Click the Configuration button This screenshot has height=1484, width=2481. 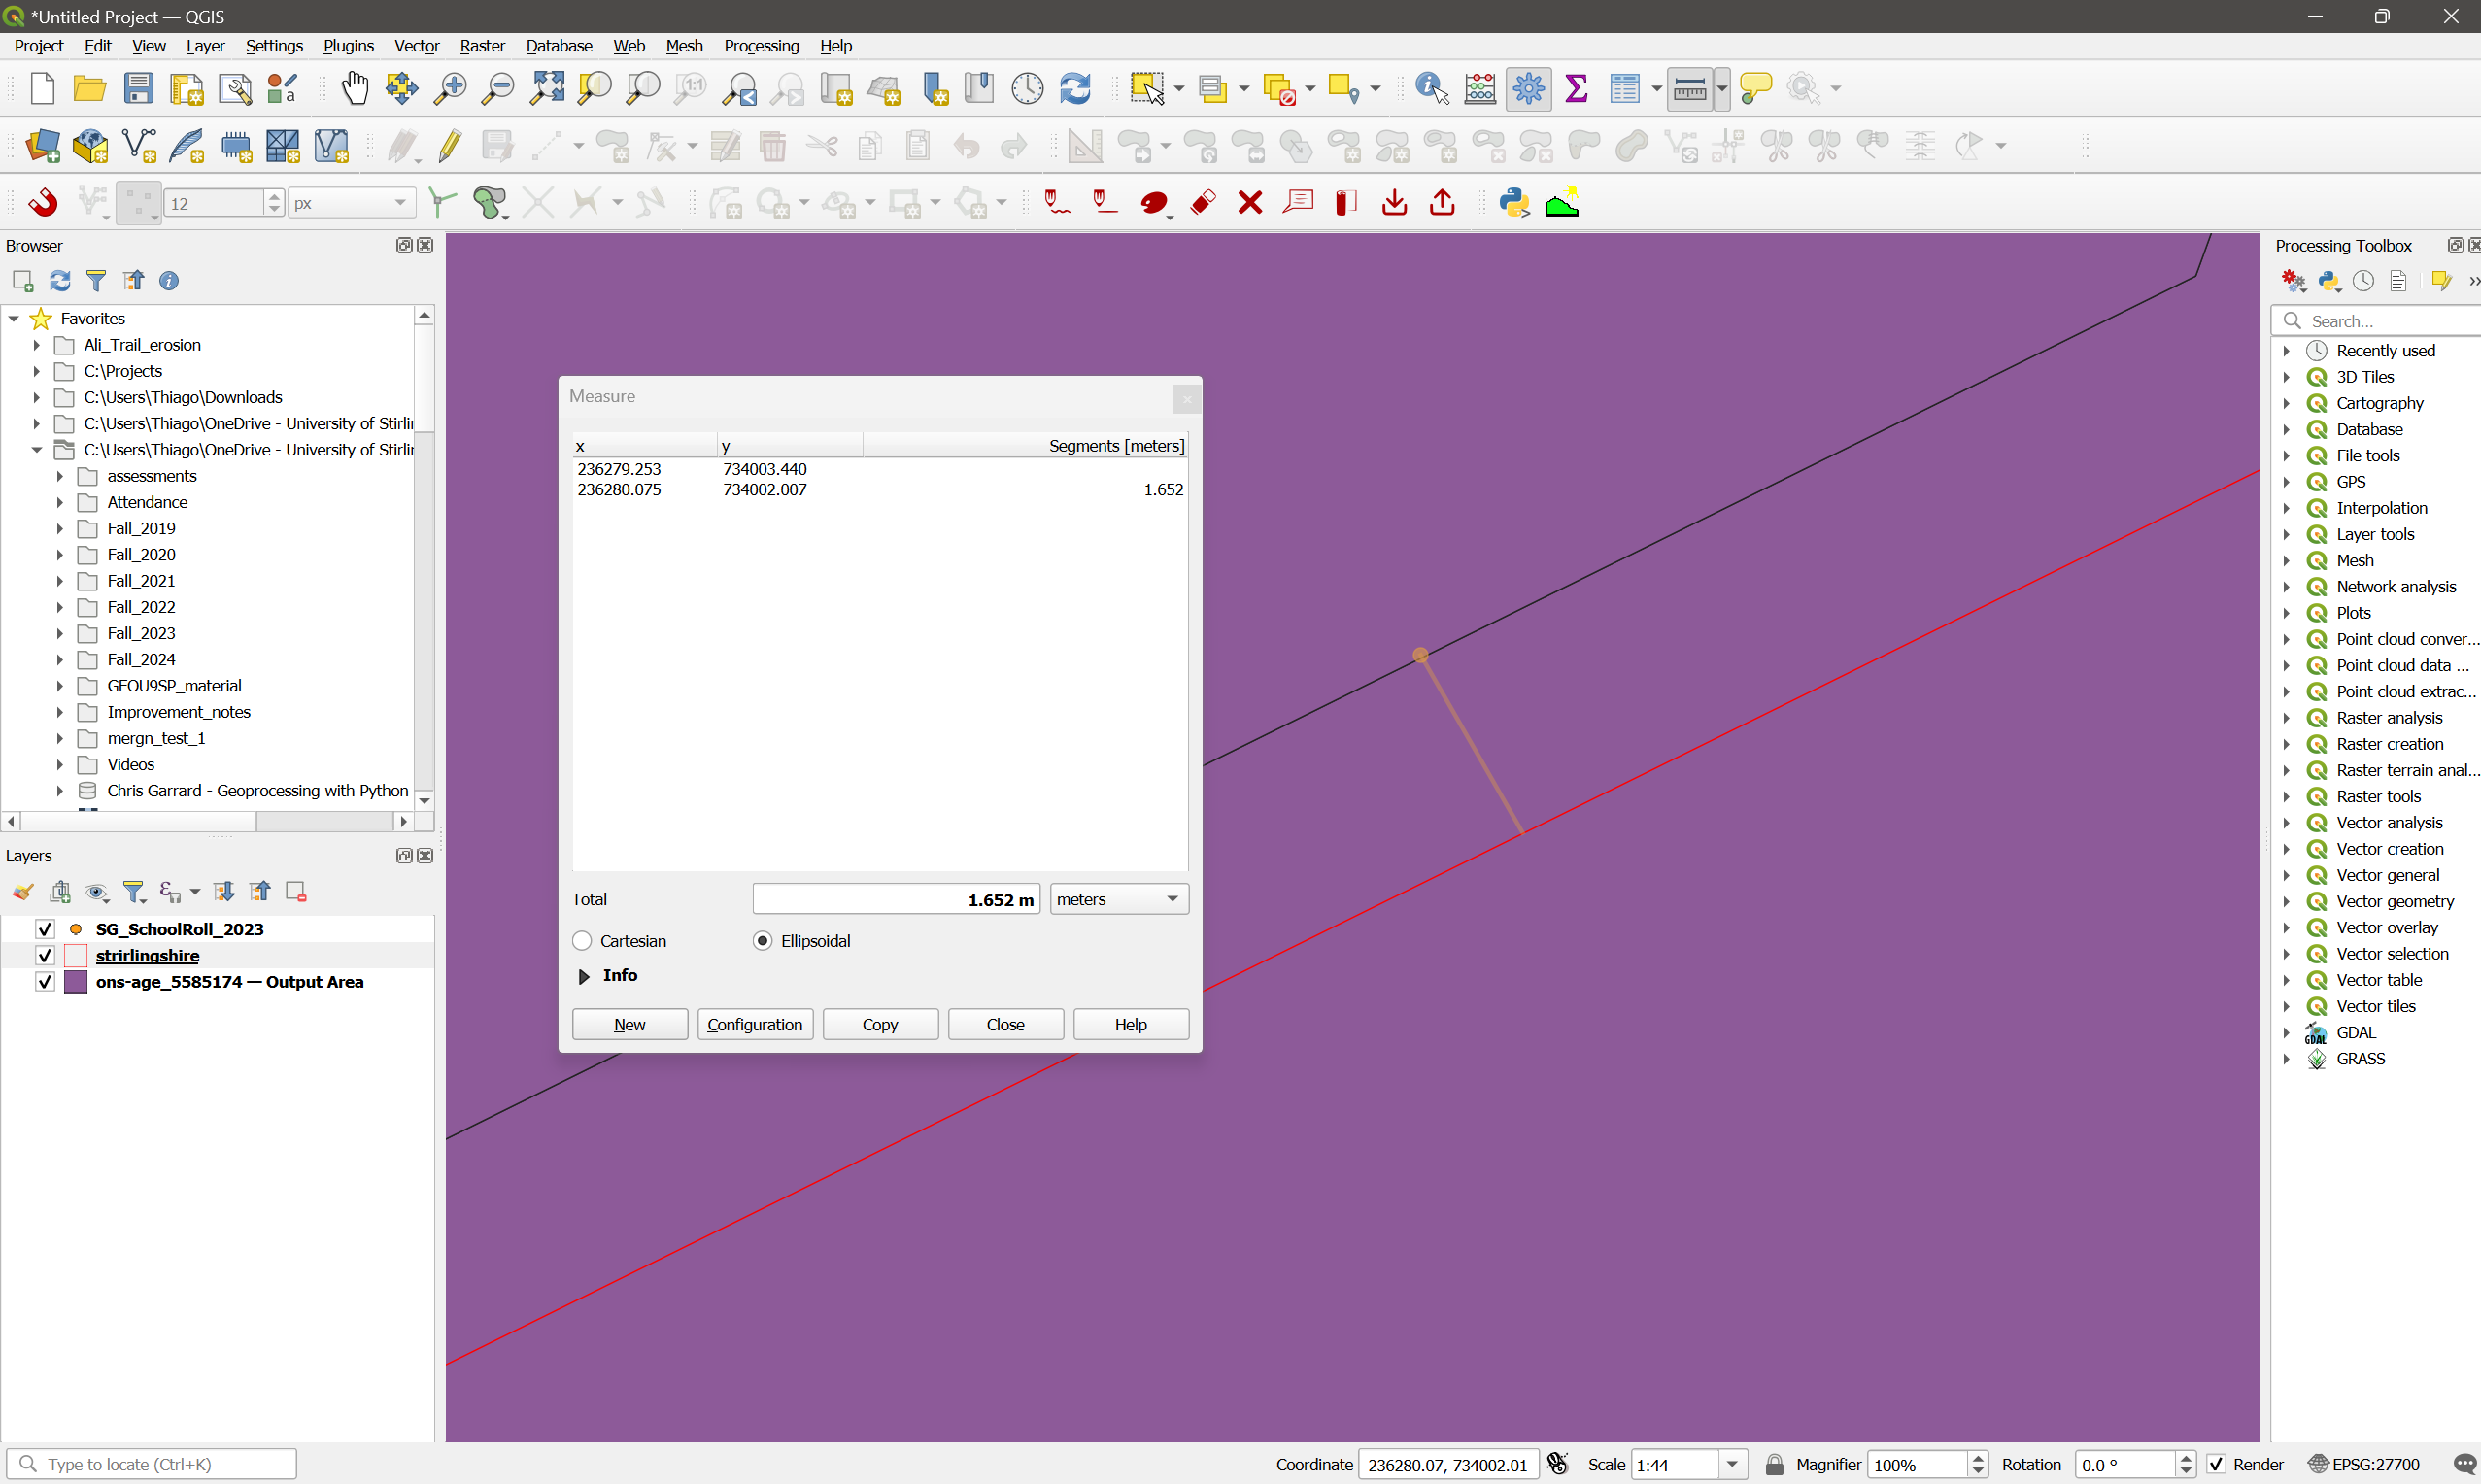(x=755, y=1024)
